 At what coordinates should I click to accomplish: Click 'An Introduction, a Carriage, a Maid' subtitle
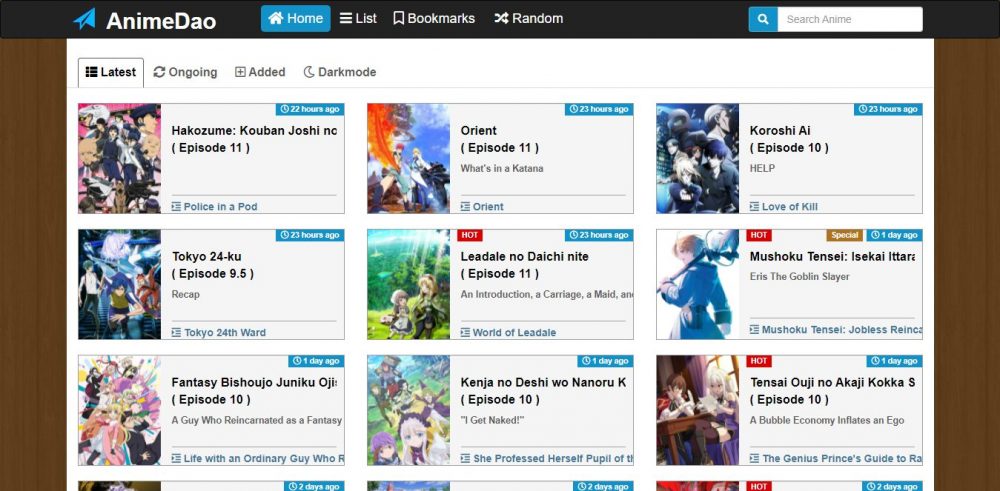pos(547,295)
